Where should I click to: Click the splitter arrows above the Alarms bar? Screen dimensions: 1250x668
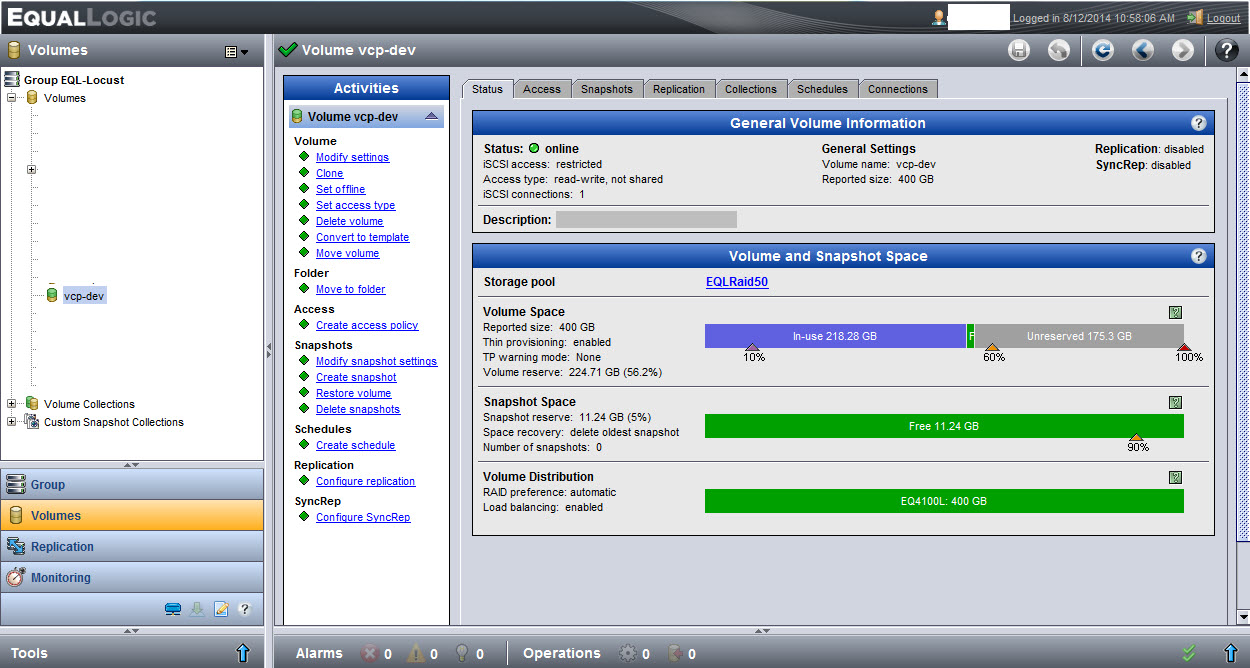(762, 631)
